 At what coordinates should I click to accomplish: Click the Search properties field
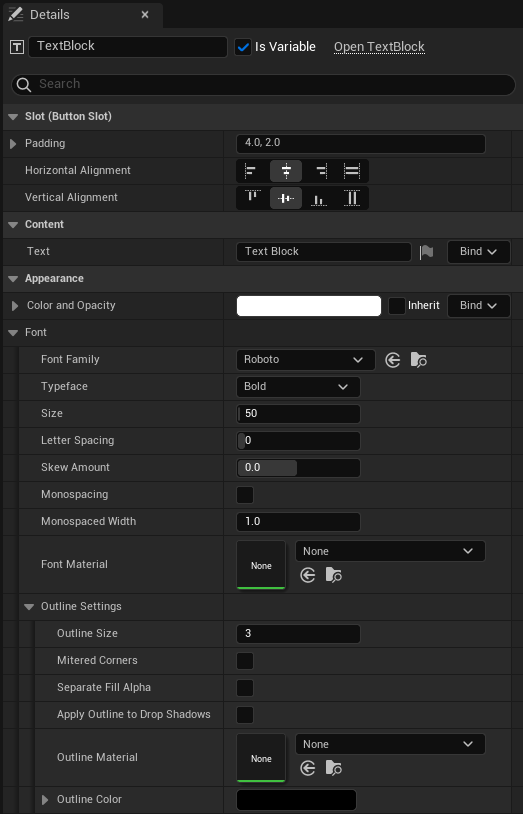[263, 84]
